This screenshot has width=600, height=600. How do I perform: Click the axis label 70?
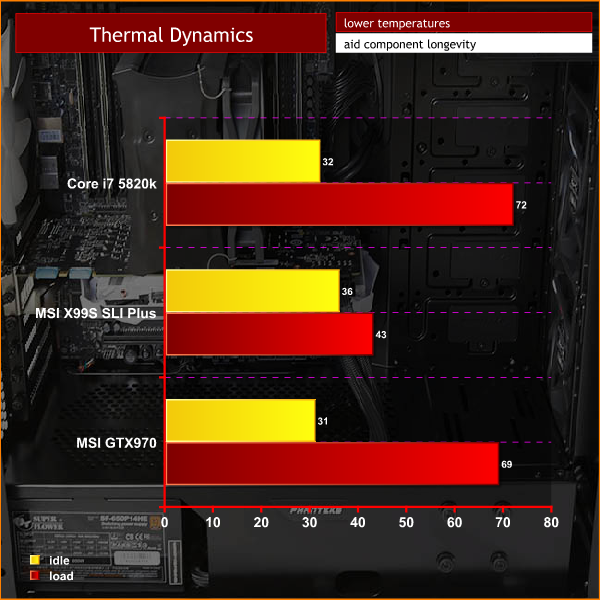coord(503,522)
